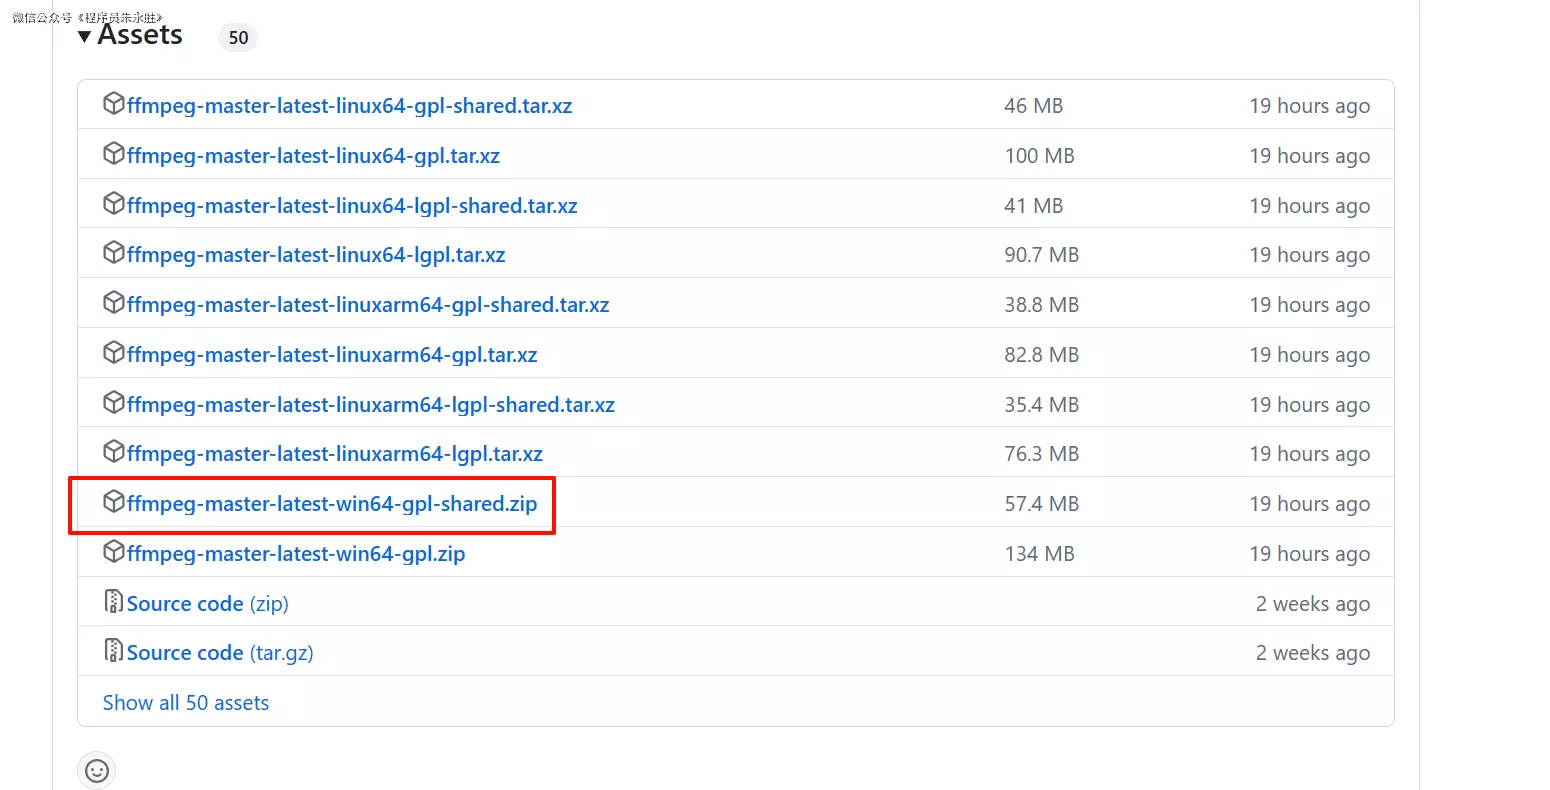Click package icon beside win64-gpl.zip
Screen dimensions: 1550x790
pos(114,552)
